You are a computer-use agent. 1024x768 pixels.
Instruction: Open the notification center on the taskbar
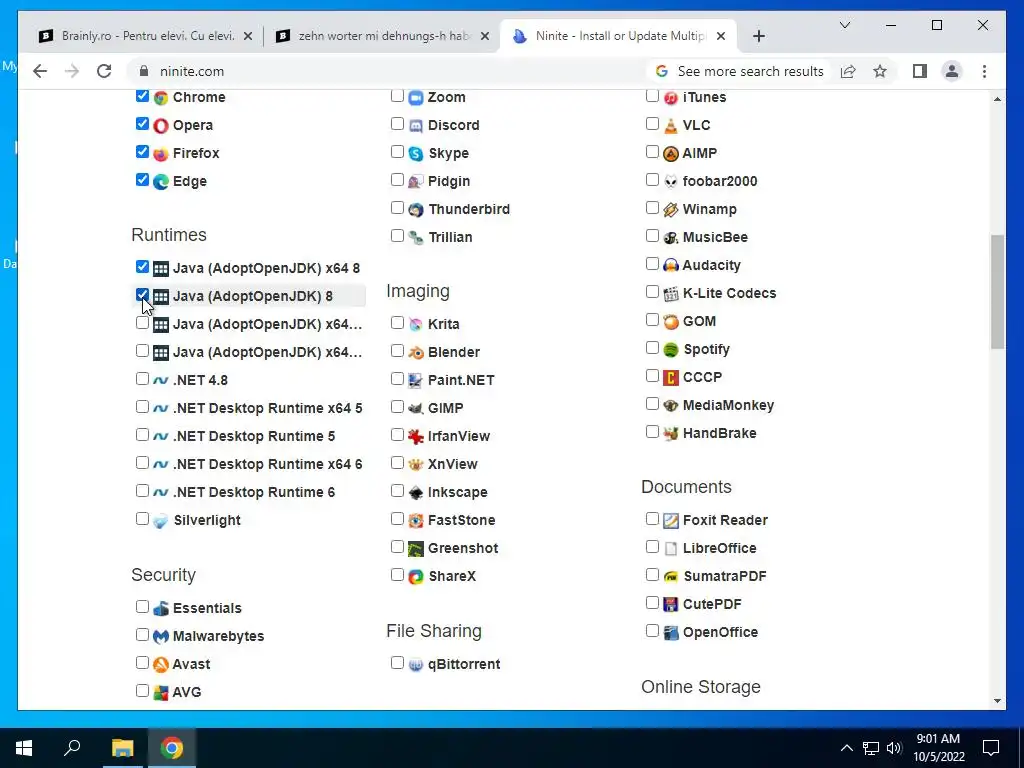coord(991,748)
